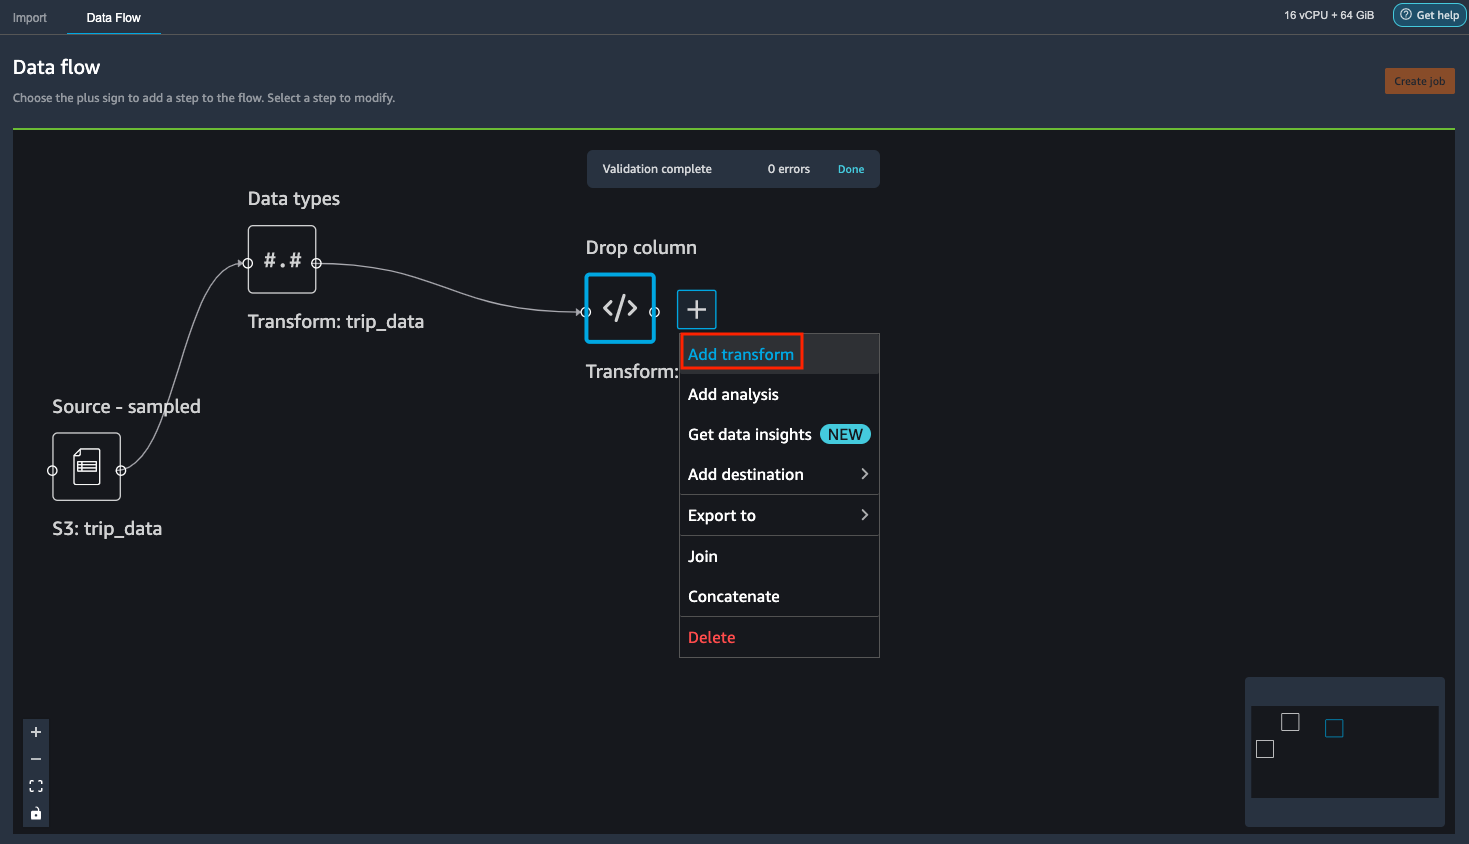Switch to the Import tab
This screenshot has height=844, width=1469.
[x=30, y=17]
